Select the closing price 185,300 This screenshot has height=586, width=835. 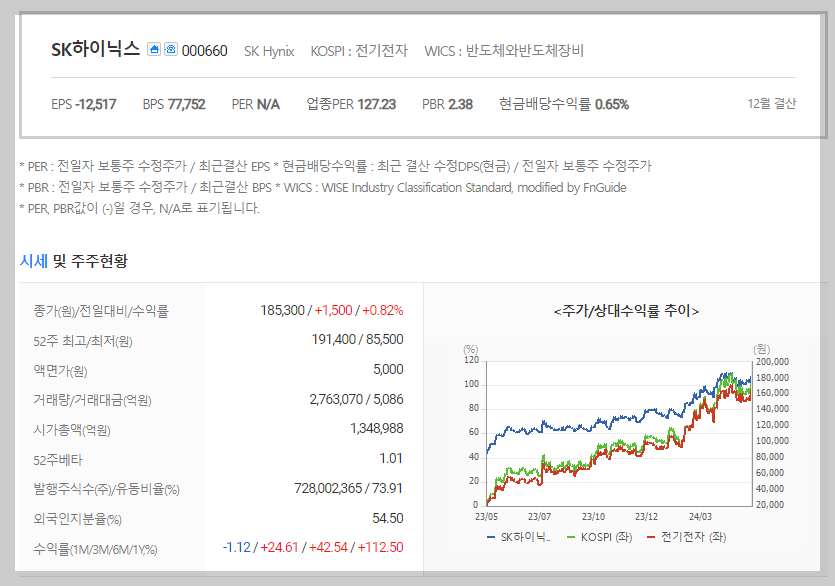(282, 311)
